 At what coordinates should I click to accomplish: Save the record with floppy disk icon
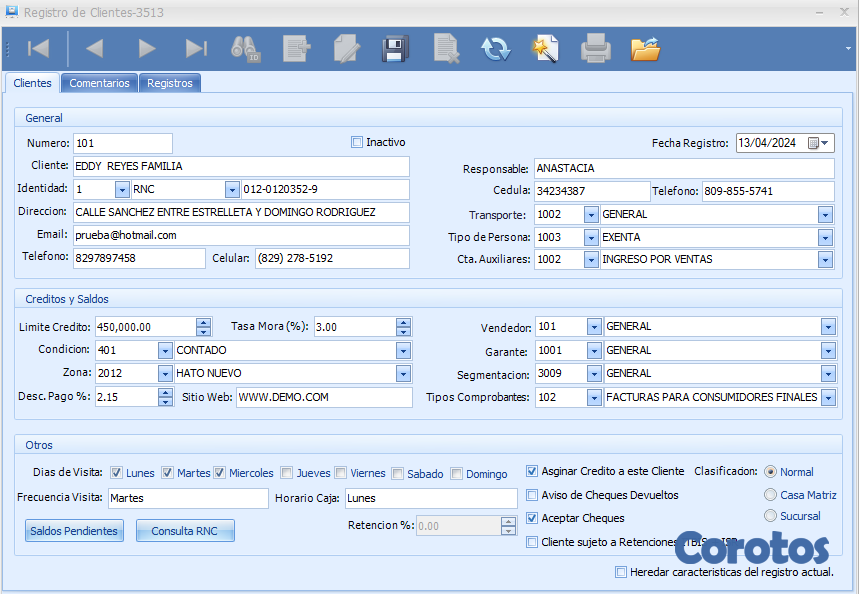pos(395,48)
